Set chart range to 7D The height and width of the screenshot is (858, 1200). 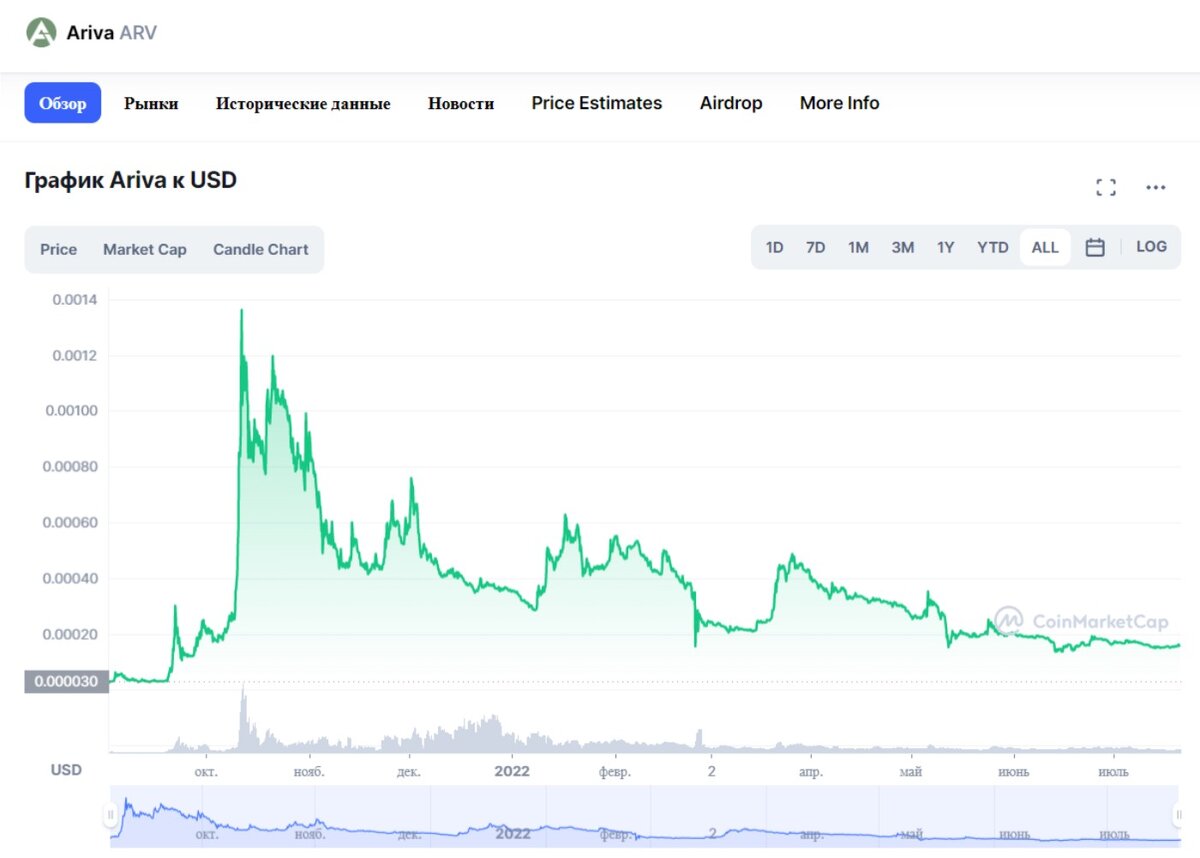816,247
